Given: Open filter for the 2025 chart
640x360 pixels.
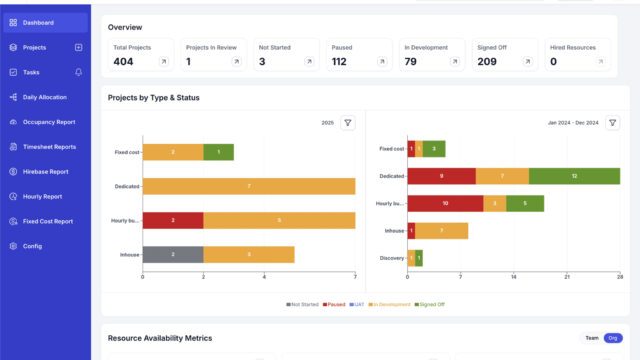Looking at the screenshot, I should (x=348, y=122).
